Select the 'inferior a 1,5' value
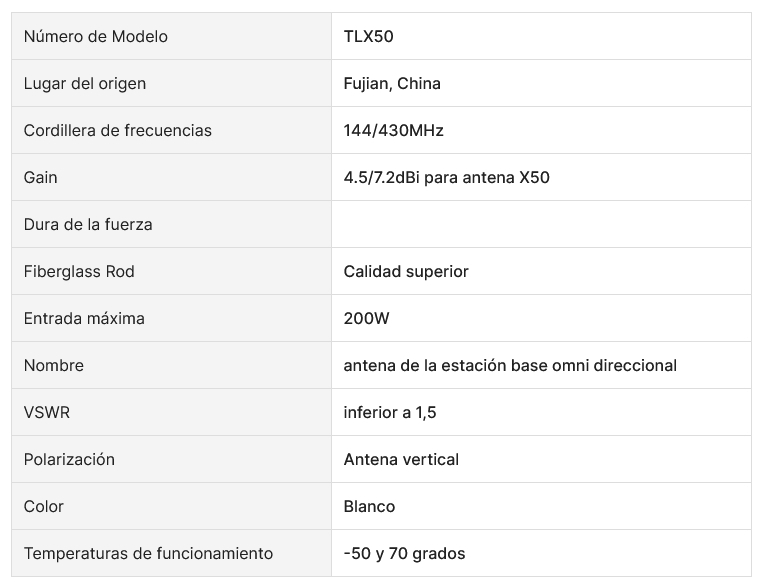 point(390,413)
